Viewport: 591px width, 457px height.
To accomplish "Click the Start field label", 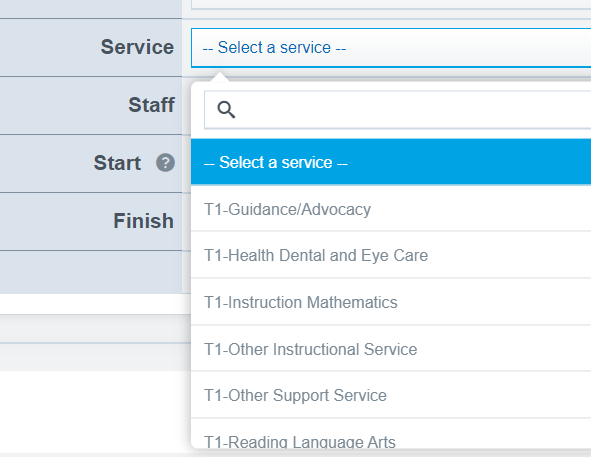I will click(x=117, y=163).
